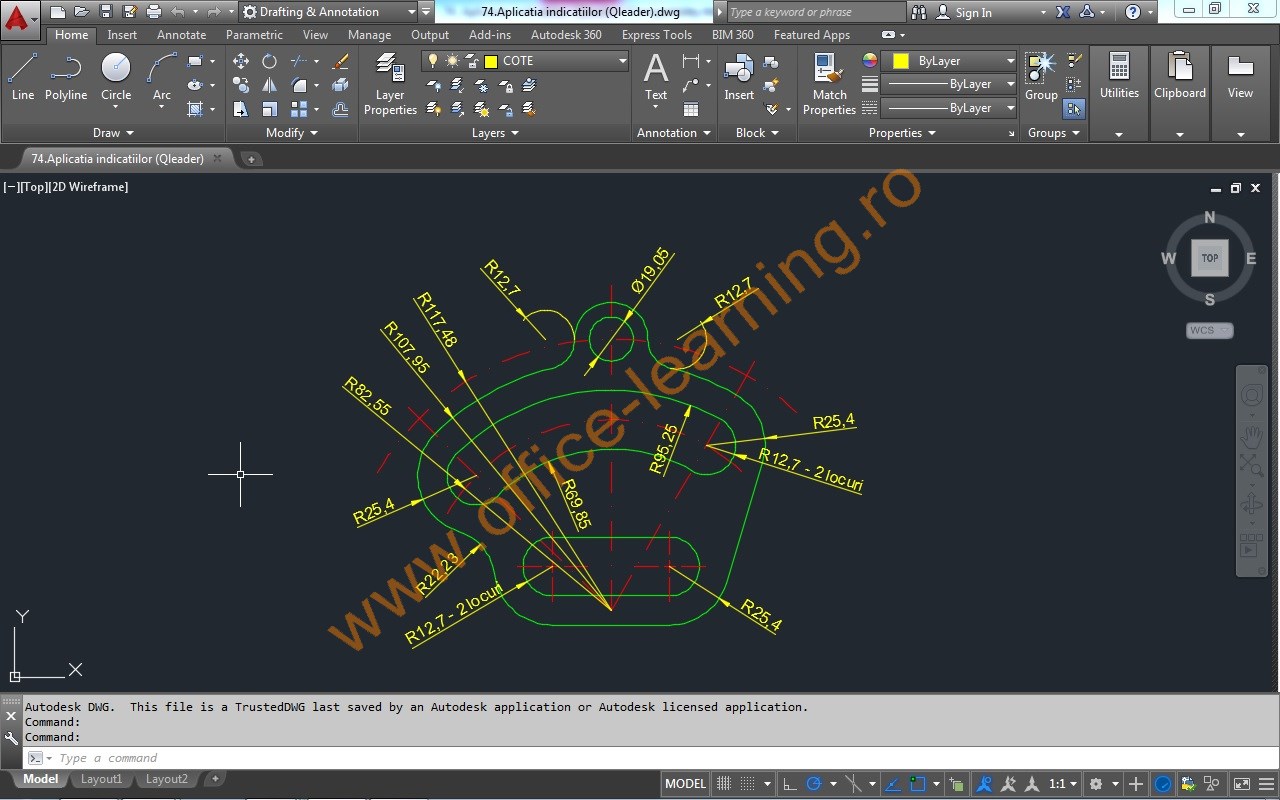This screenshot has width=1280, height=800.
Task: Select the Line drawing tool
Action: pyautogui.click(x=22, y=77)
